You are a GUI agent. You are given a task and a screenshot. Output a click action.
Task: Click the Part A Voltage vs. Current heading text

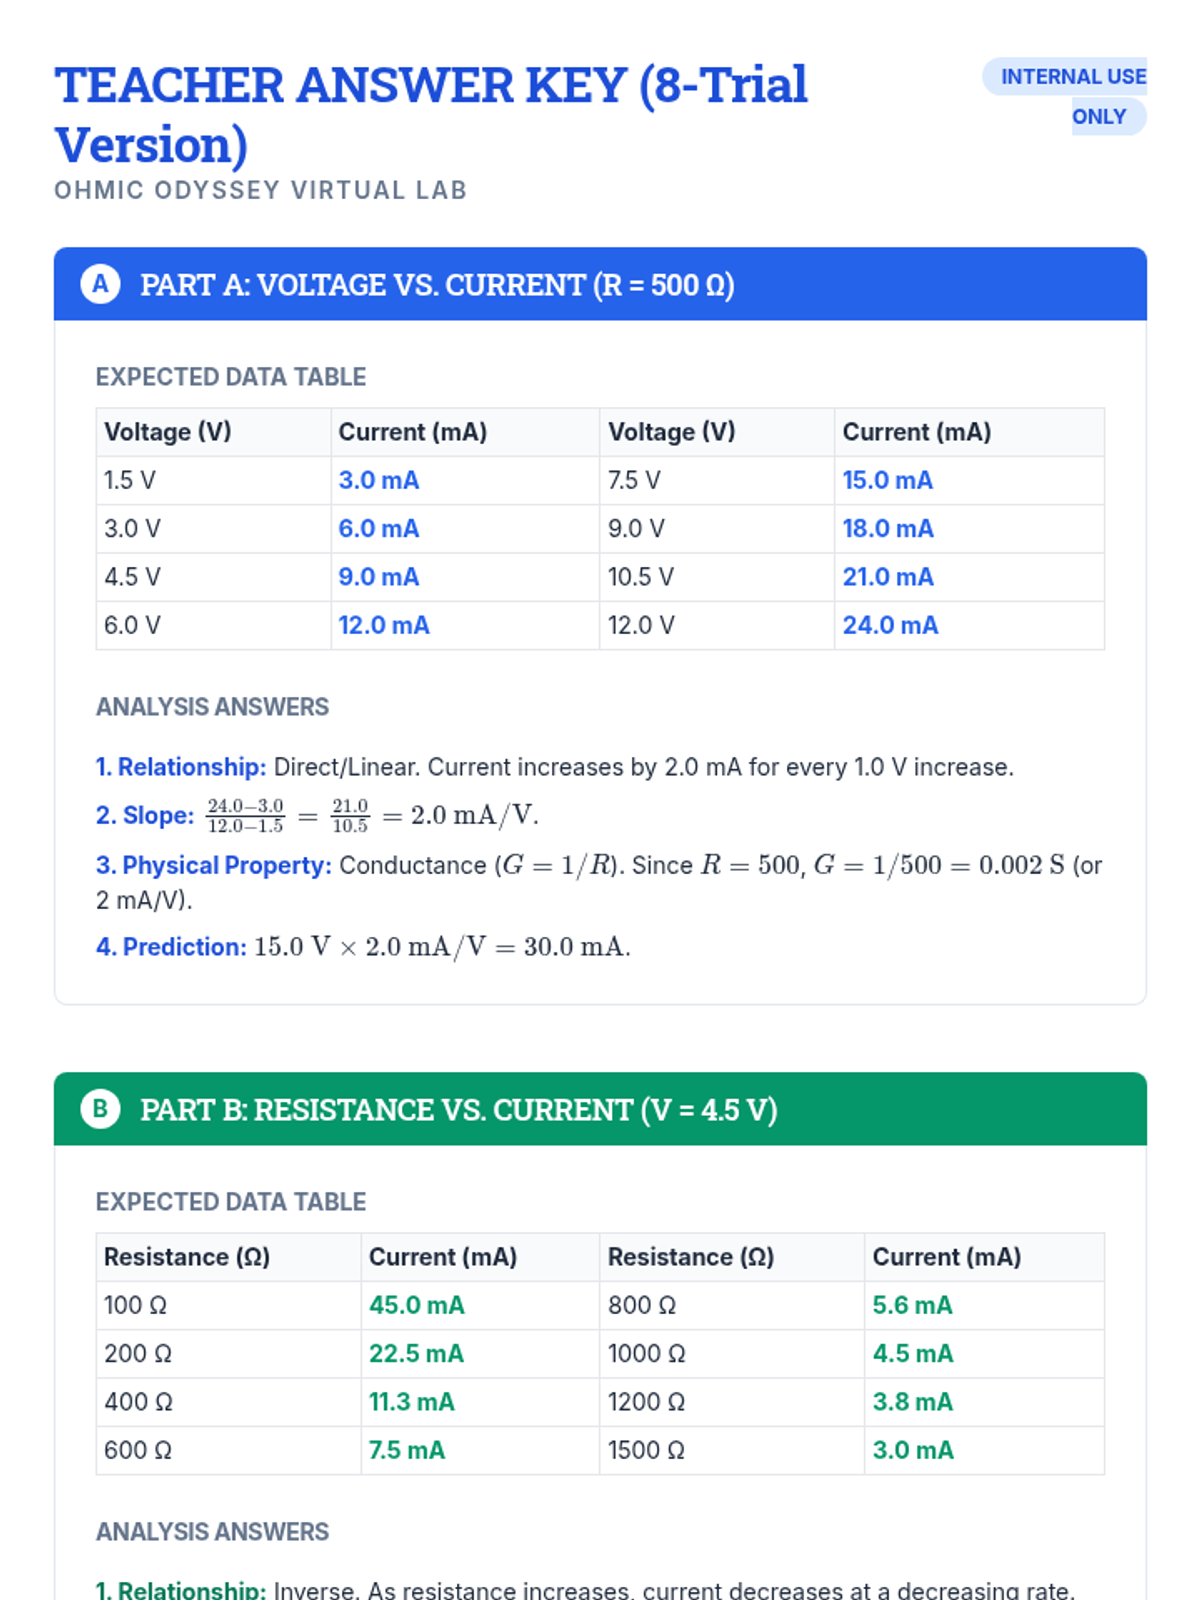tap(437, 285)
